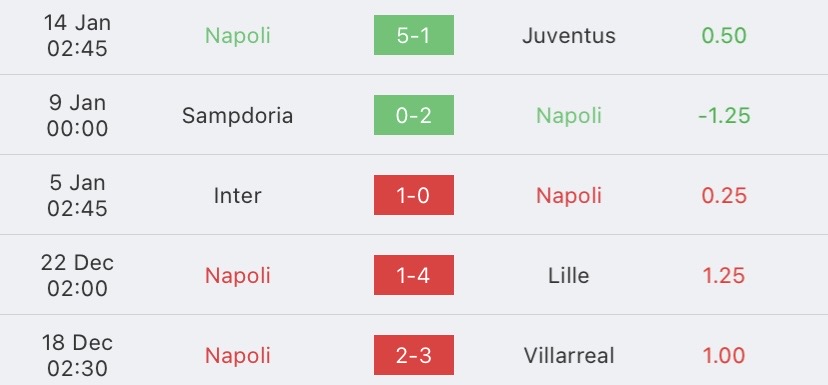Select green Napoli in the 14 Jan row
This screenshot has width=828, height=385.
coord(237,36)
